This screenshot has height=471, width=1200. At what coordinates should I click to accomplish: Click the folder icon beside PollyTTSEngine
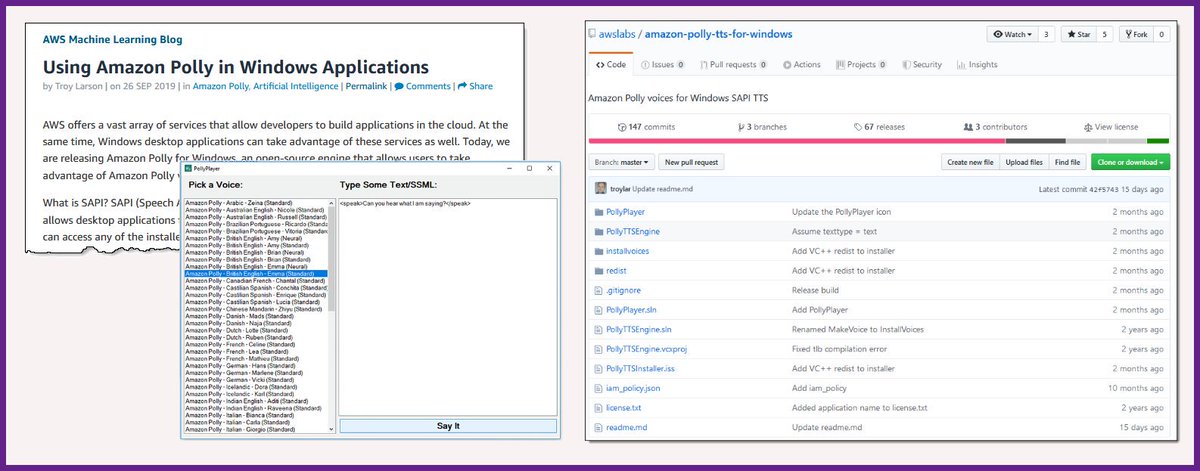click(x=599, y=231)
